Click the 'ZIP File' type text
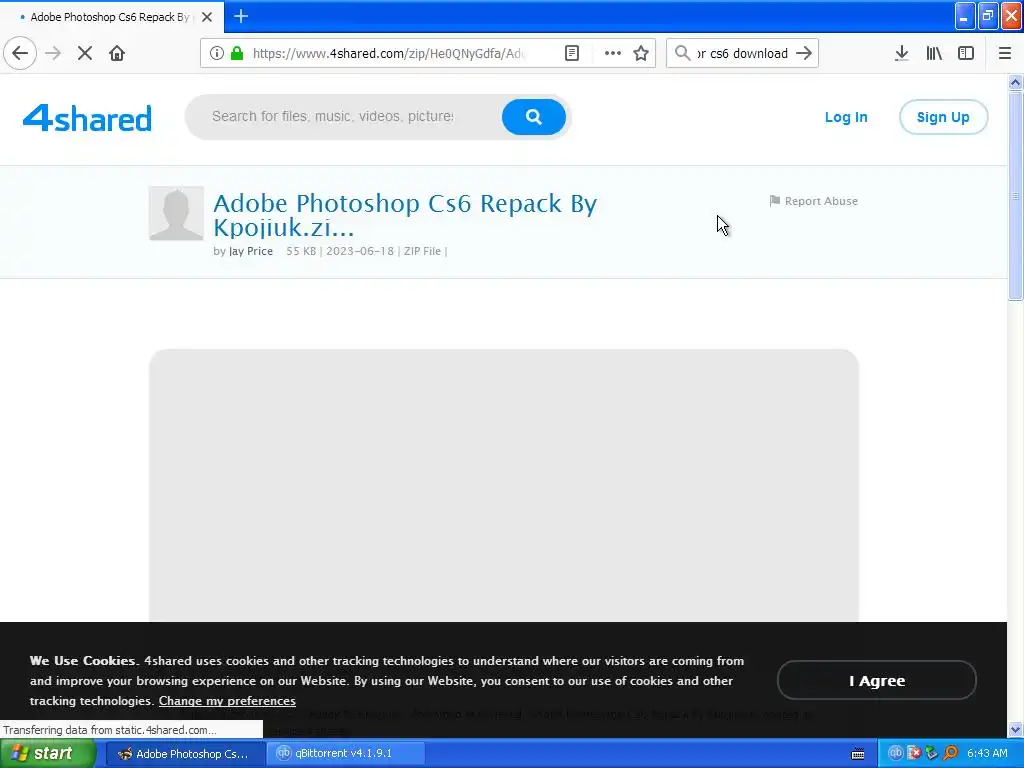This screenshot has width=1024, height=768. (423, 251)
